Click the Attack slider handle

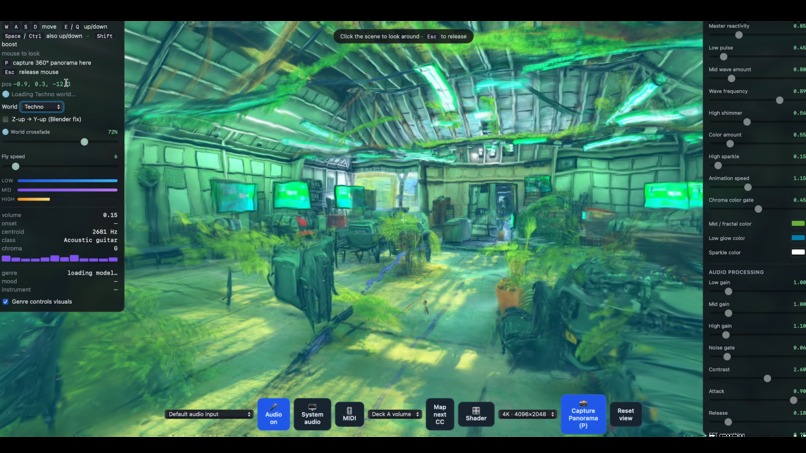coord(793,400)
